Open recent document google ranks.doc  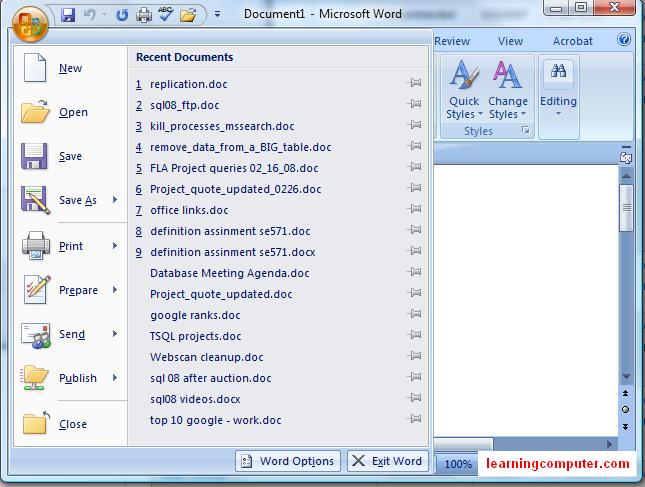tap(195, 315)
